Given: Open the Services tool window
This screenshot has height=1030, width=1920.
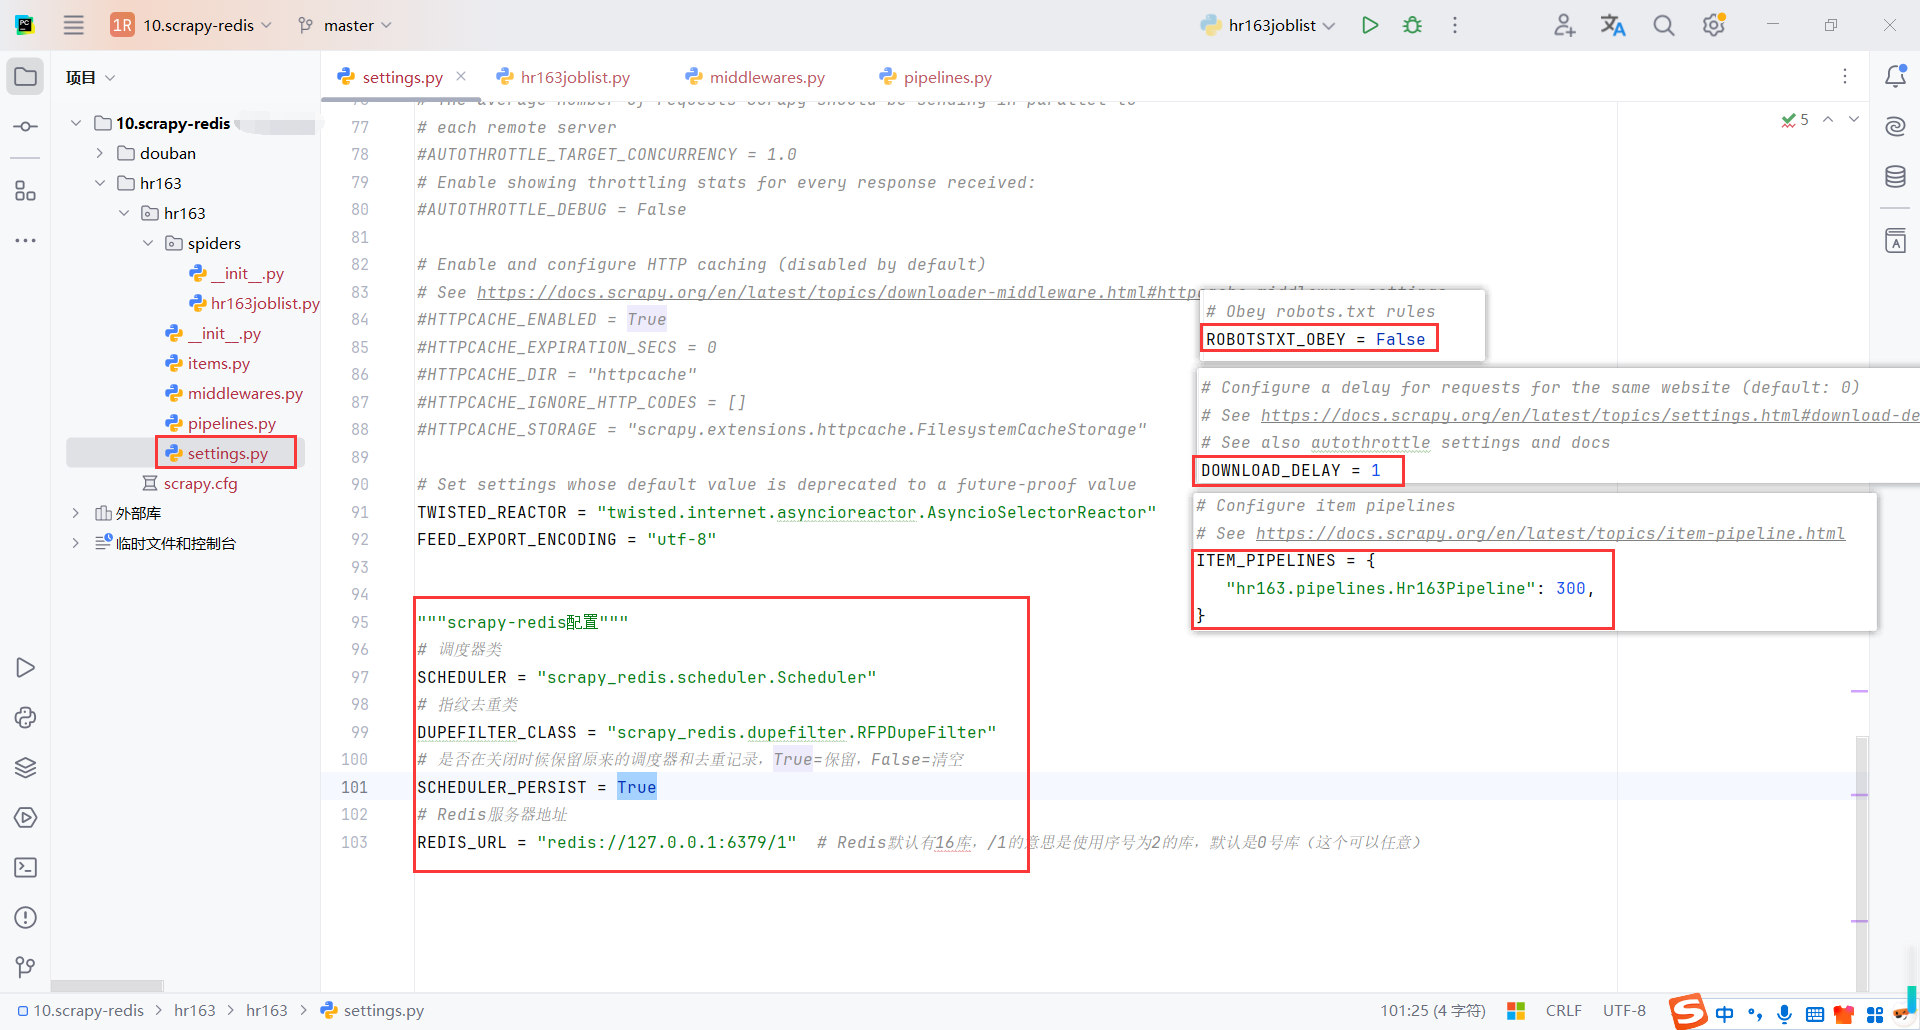Looking at the screenshot, I should coord(26,818).
